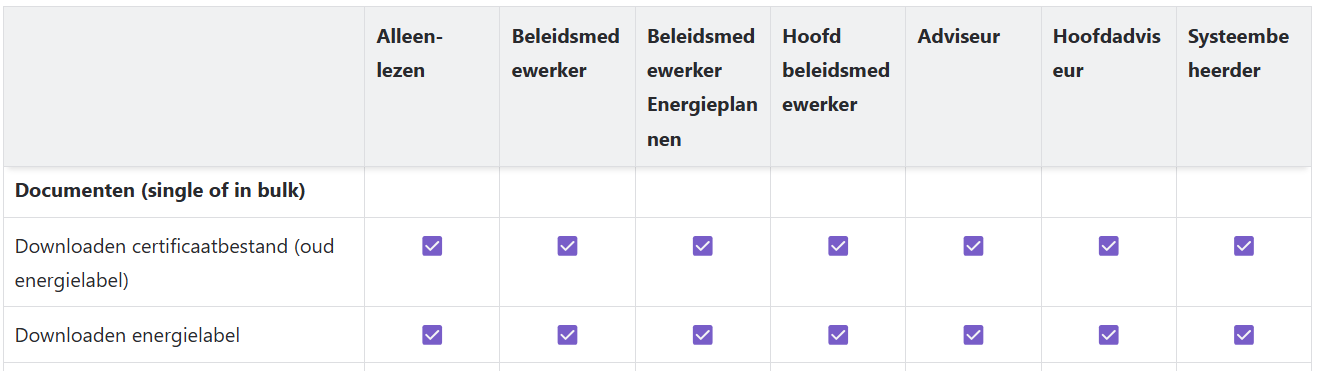Select the Documenten (single of in bulk) row

657,191
